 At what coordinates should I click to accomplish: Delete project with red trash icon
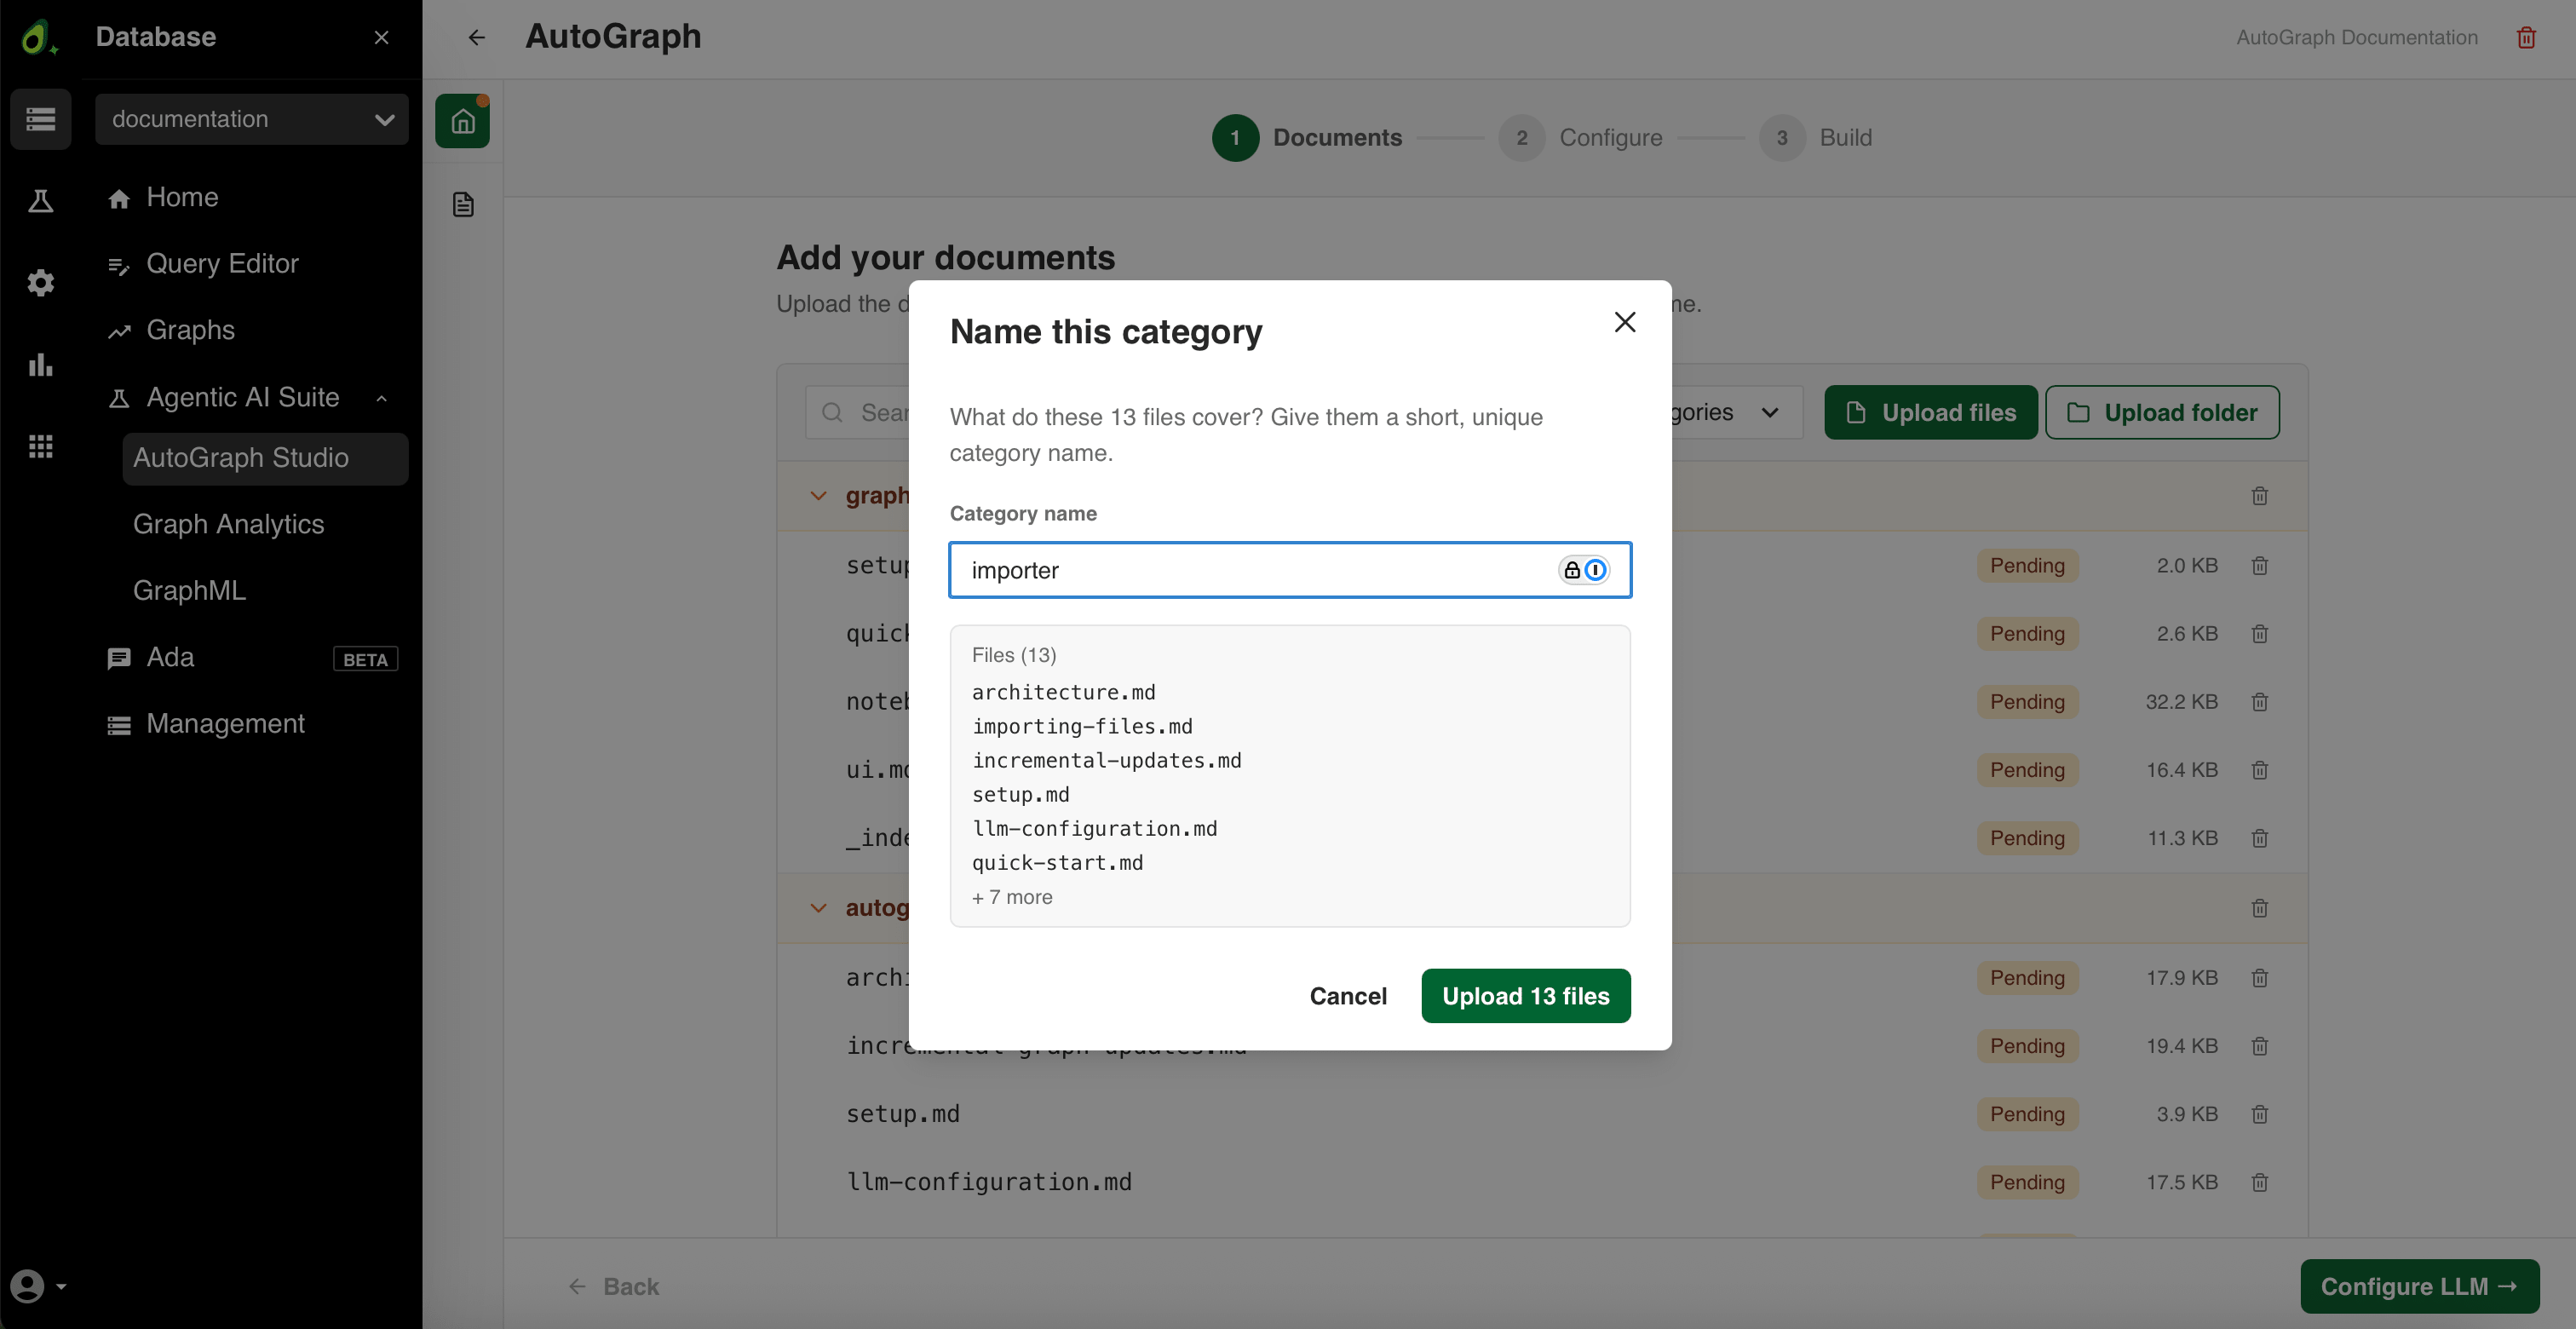[x=2526, y=37]
